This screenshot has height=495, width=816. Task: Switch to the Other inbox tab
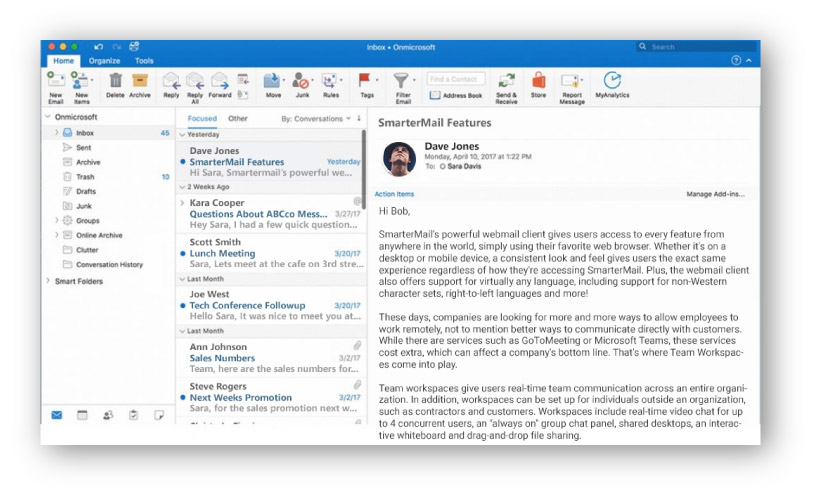click(x=237, y=119)
